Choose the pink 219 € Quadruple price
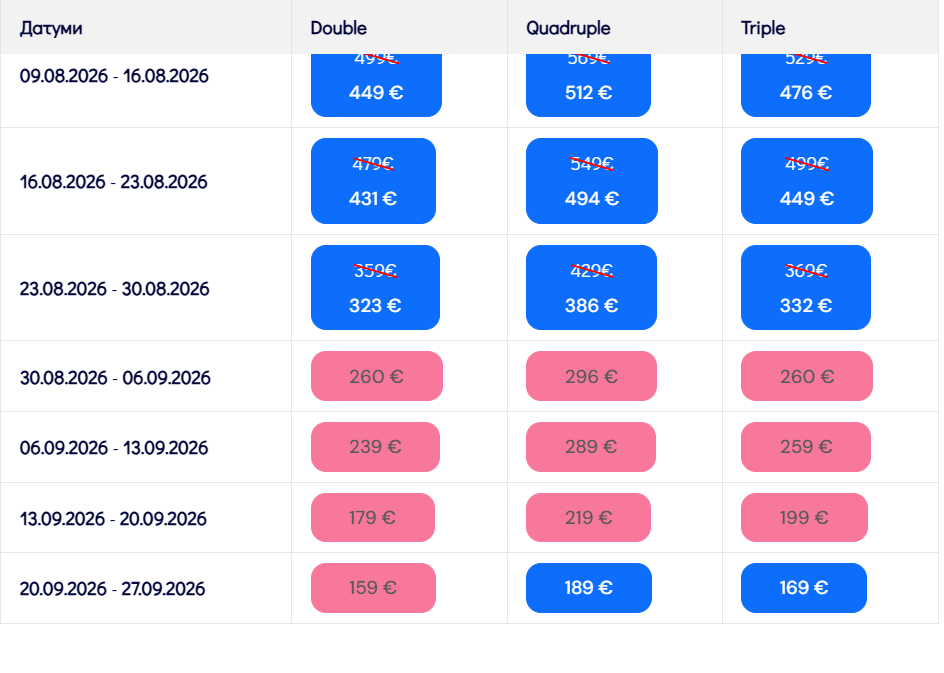Image resolution: width=944 pixels, height=673 pixels. point(588,518)
